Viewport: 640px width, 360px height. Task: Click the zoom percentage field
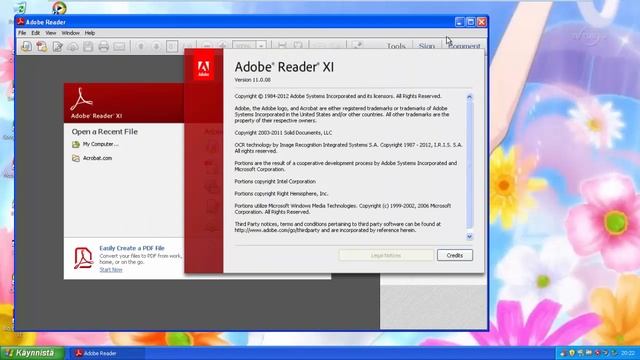244,45
